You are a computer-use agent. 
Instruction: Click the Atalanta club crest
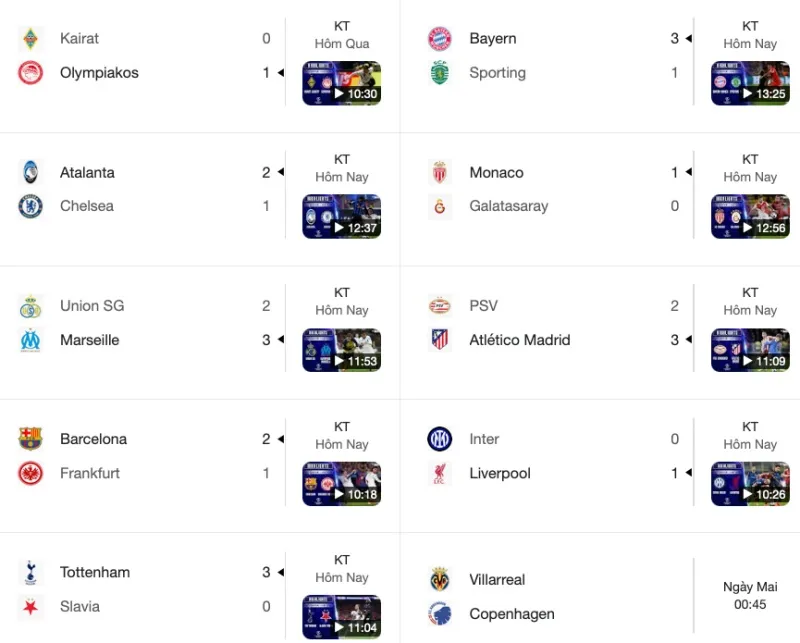click(32, 171)
